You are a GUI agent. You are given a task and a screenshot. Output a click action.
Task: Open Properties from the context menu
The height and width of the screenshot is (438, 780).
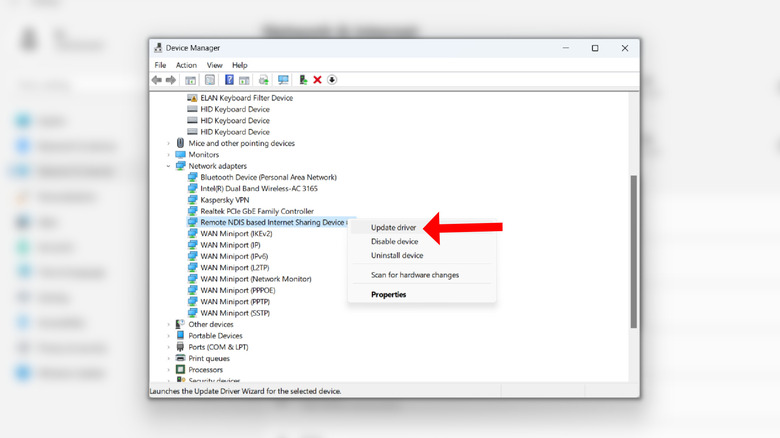click(x=388, y=294)
